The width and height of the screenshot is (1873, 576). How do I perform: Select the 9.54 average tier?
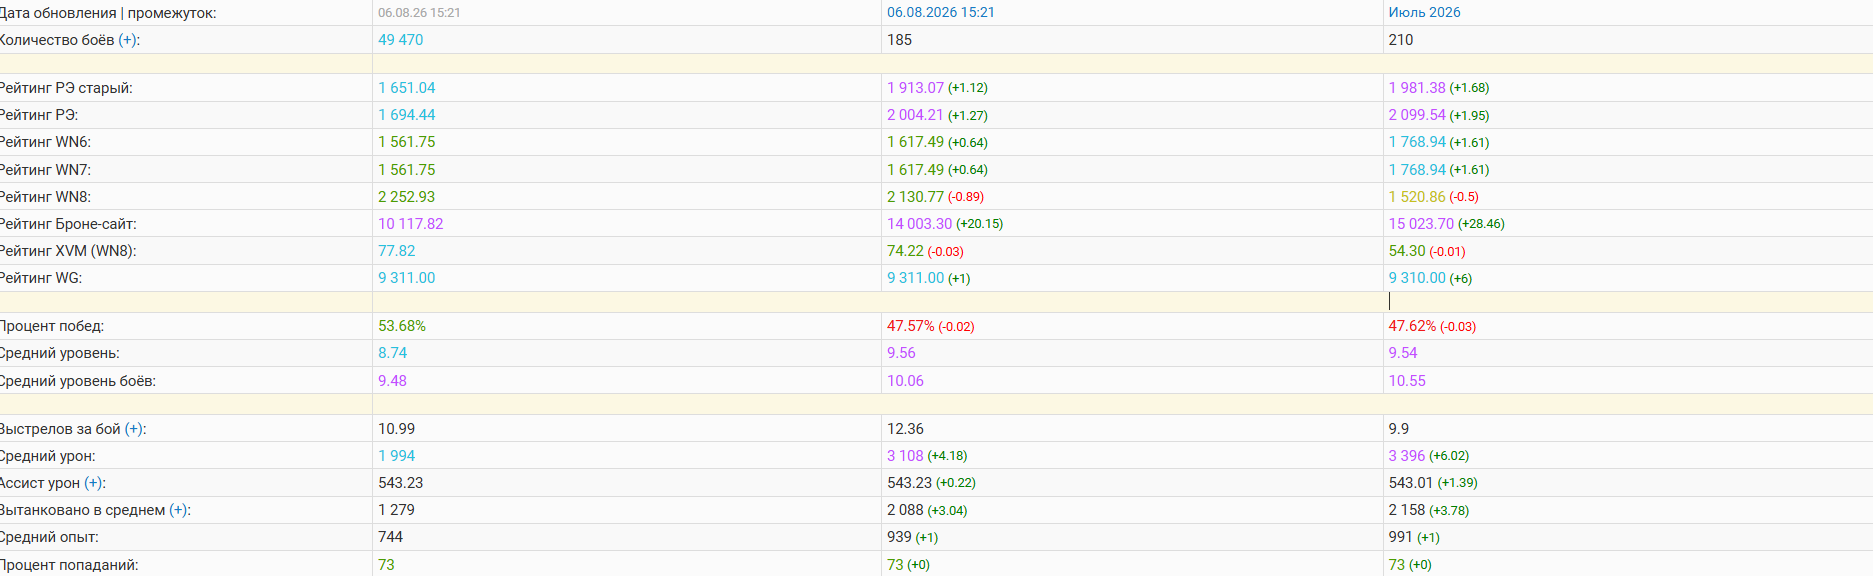(x=1403, y=353)
